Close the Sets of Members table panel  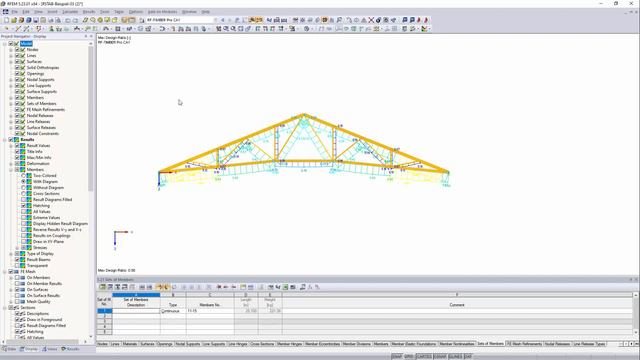coord(636,280)
